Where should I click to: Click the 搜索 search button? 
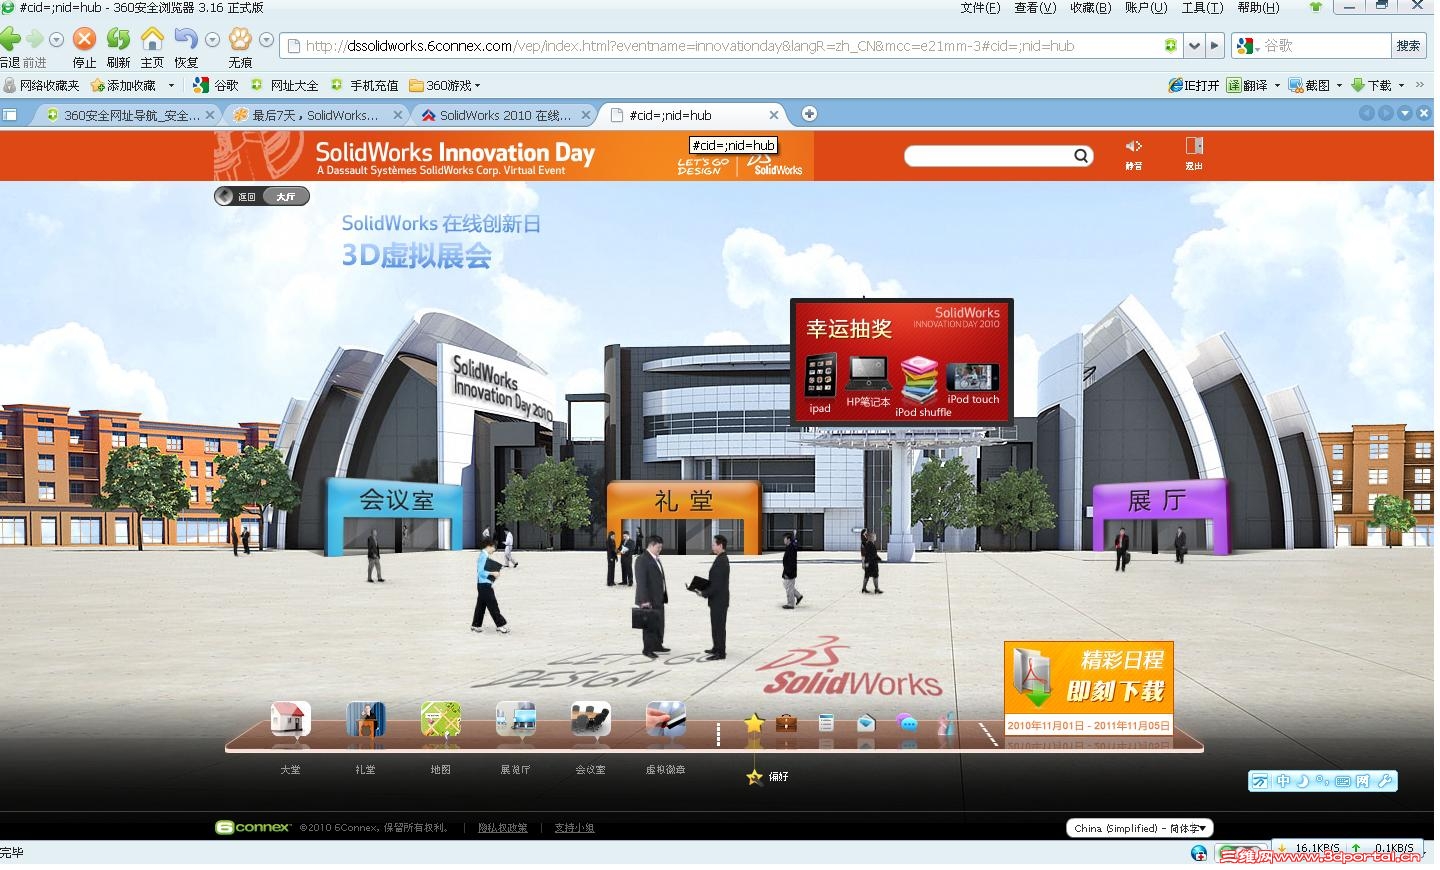pos(1408,46)
